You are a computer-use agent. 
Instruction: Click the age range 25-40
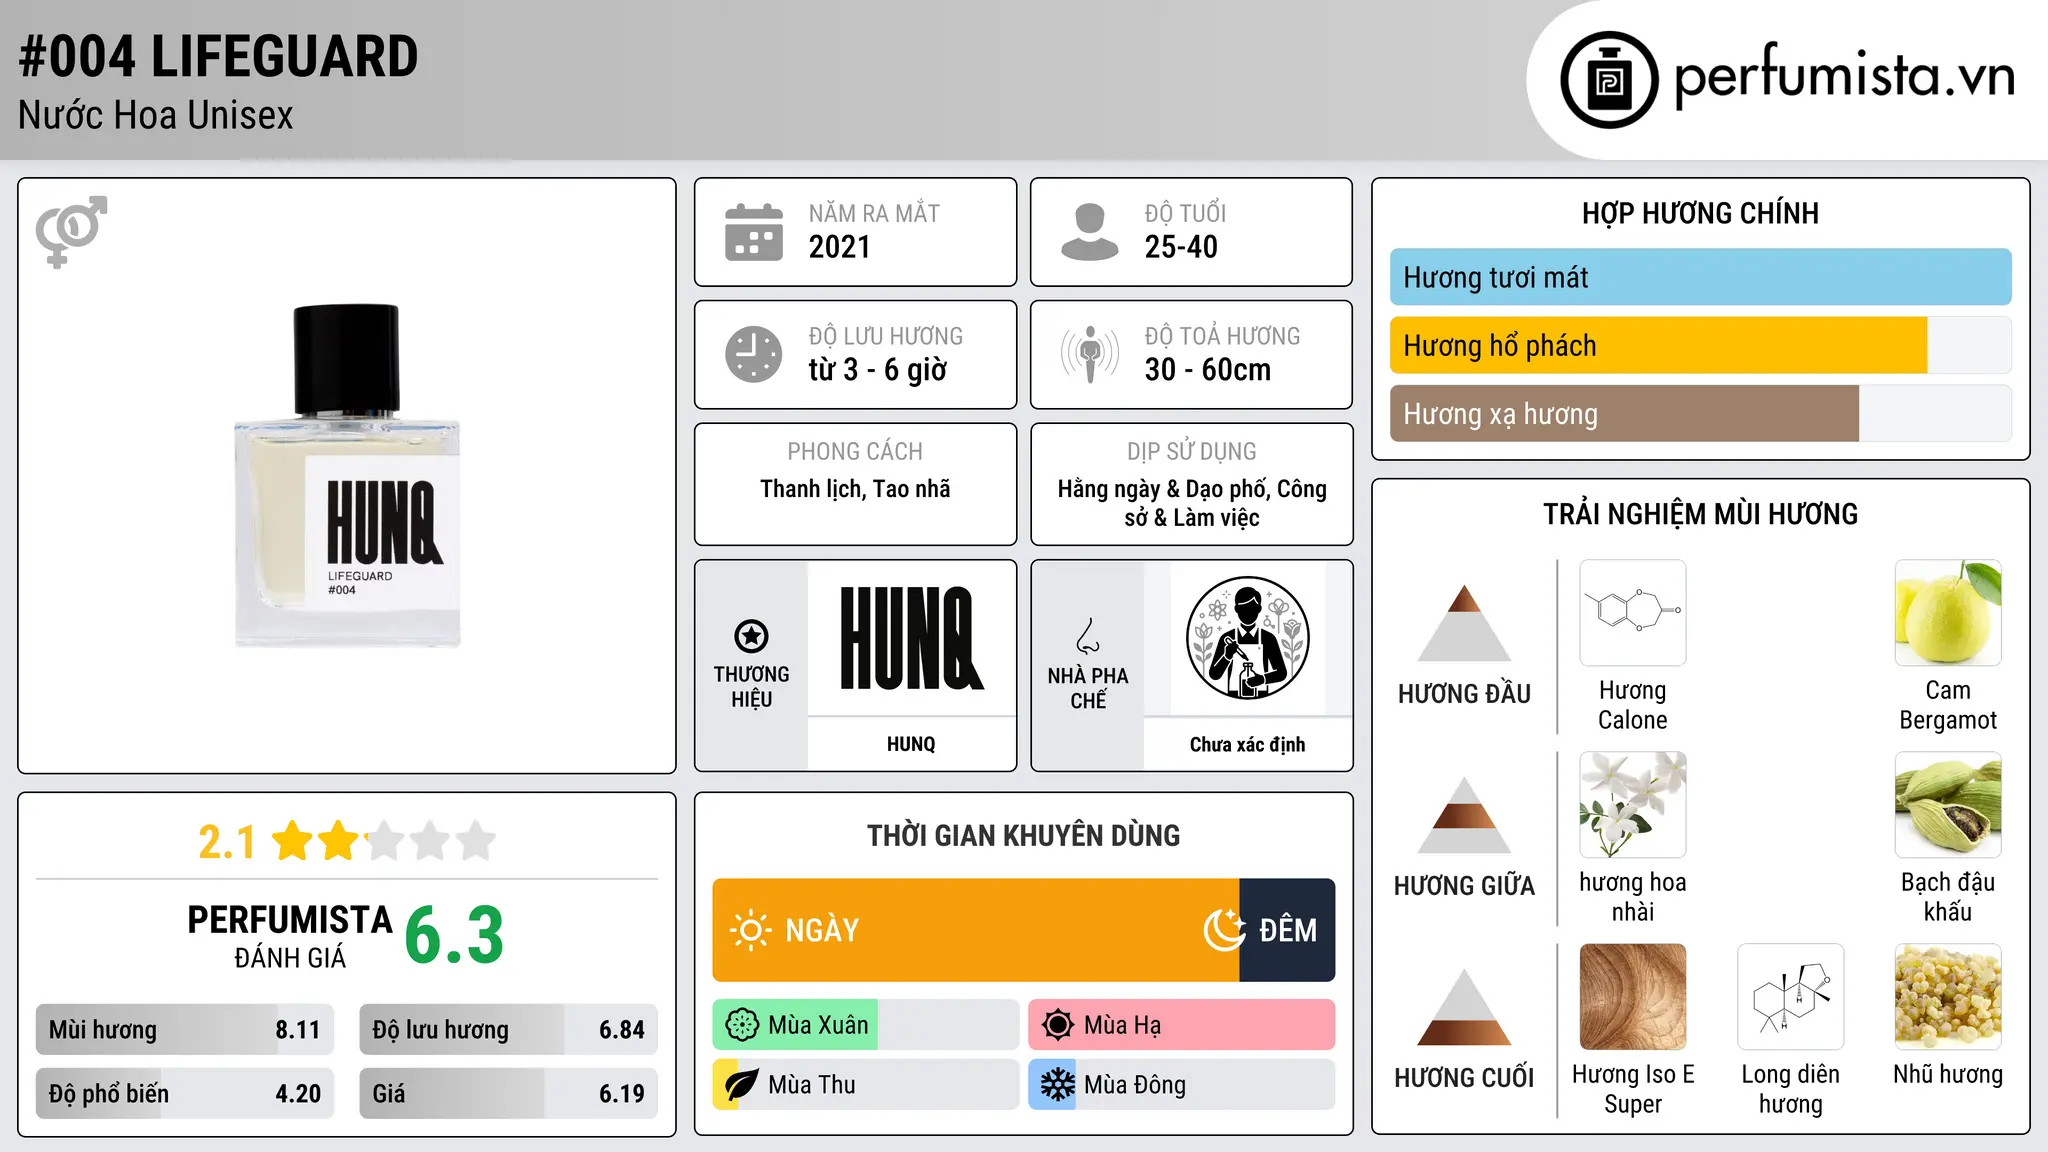click(x=1181, y=247)
